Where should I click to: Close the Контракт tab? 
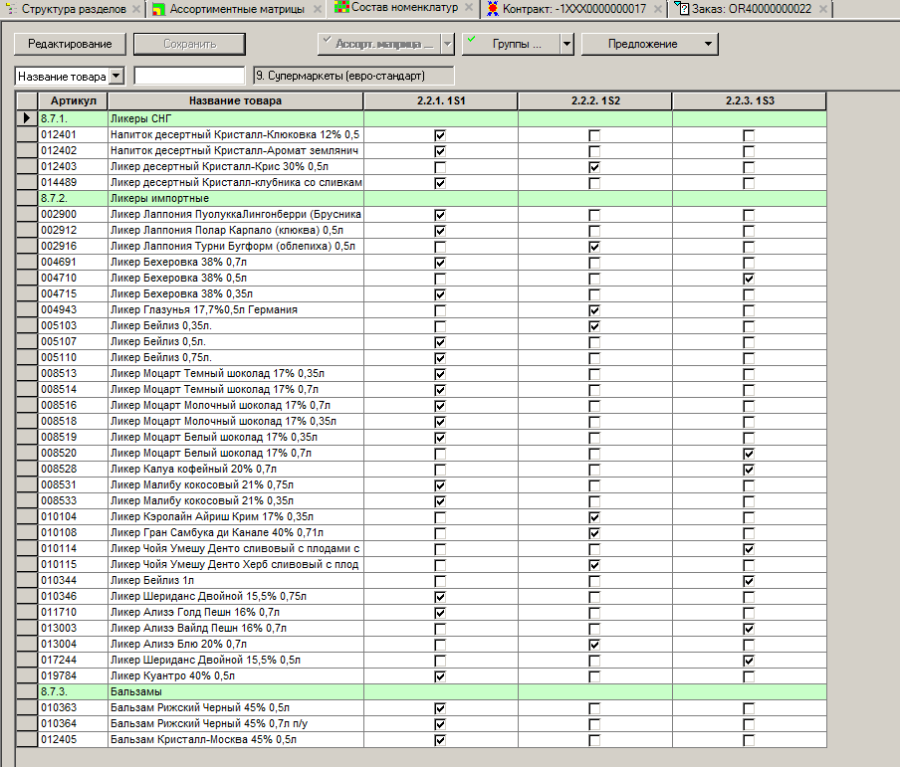[x=658, y=9]
